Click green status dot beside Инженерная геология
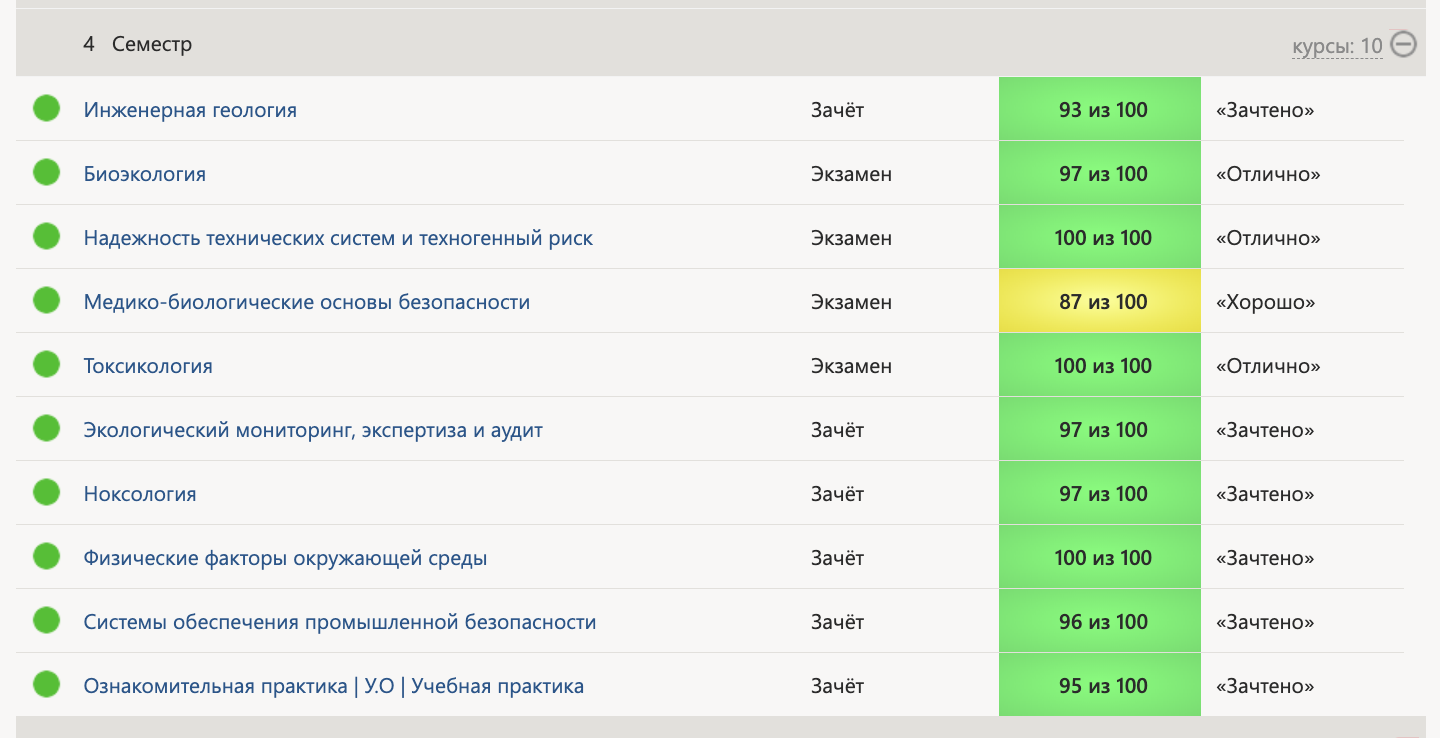 coord(47,108)
